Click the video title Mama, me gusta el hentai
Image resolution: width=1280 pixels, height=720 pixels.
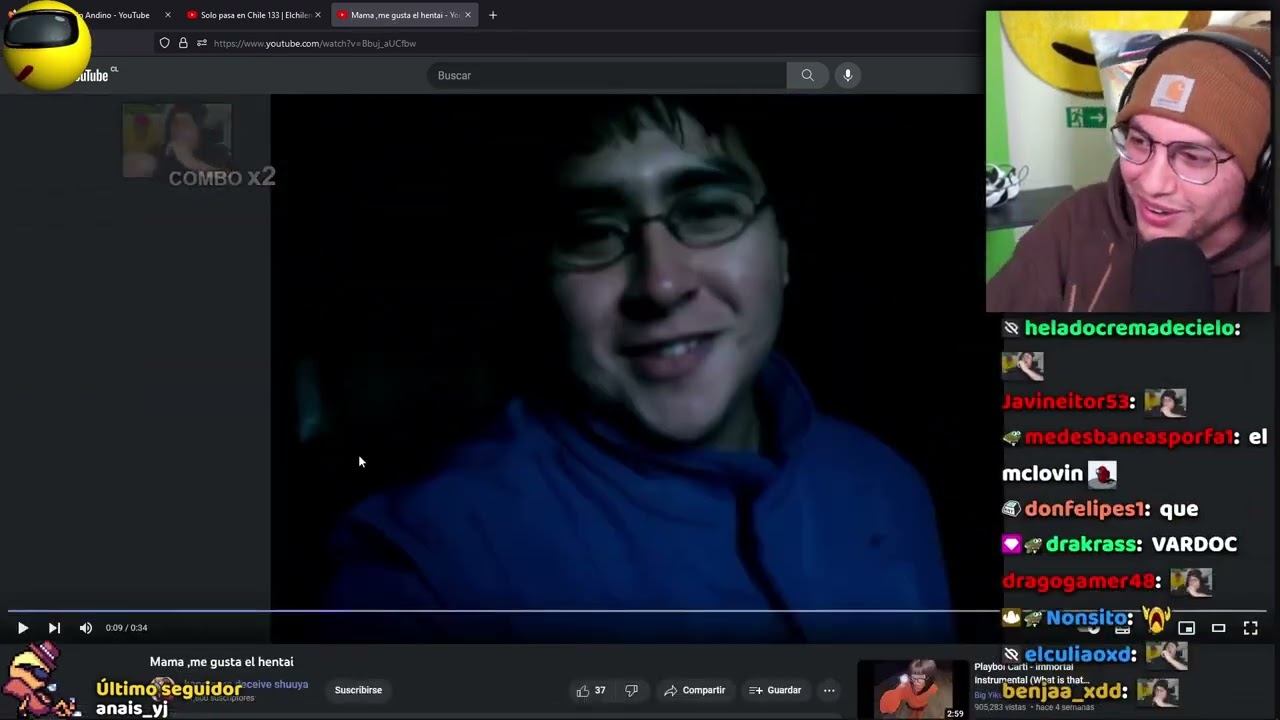(221, 662)
